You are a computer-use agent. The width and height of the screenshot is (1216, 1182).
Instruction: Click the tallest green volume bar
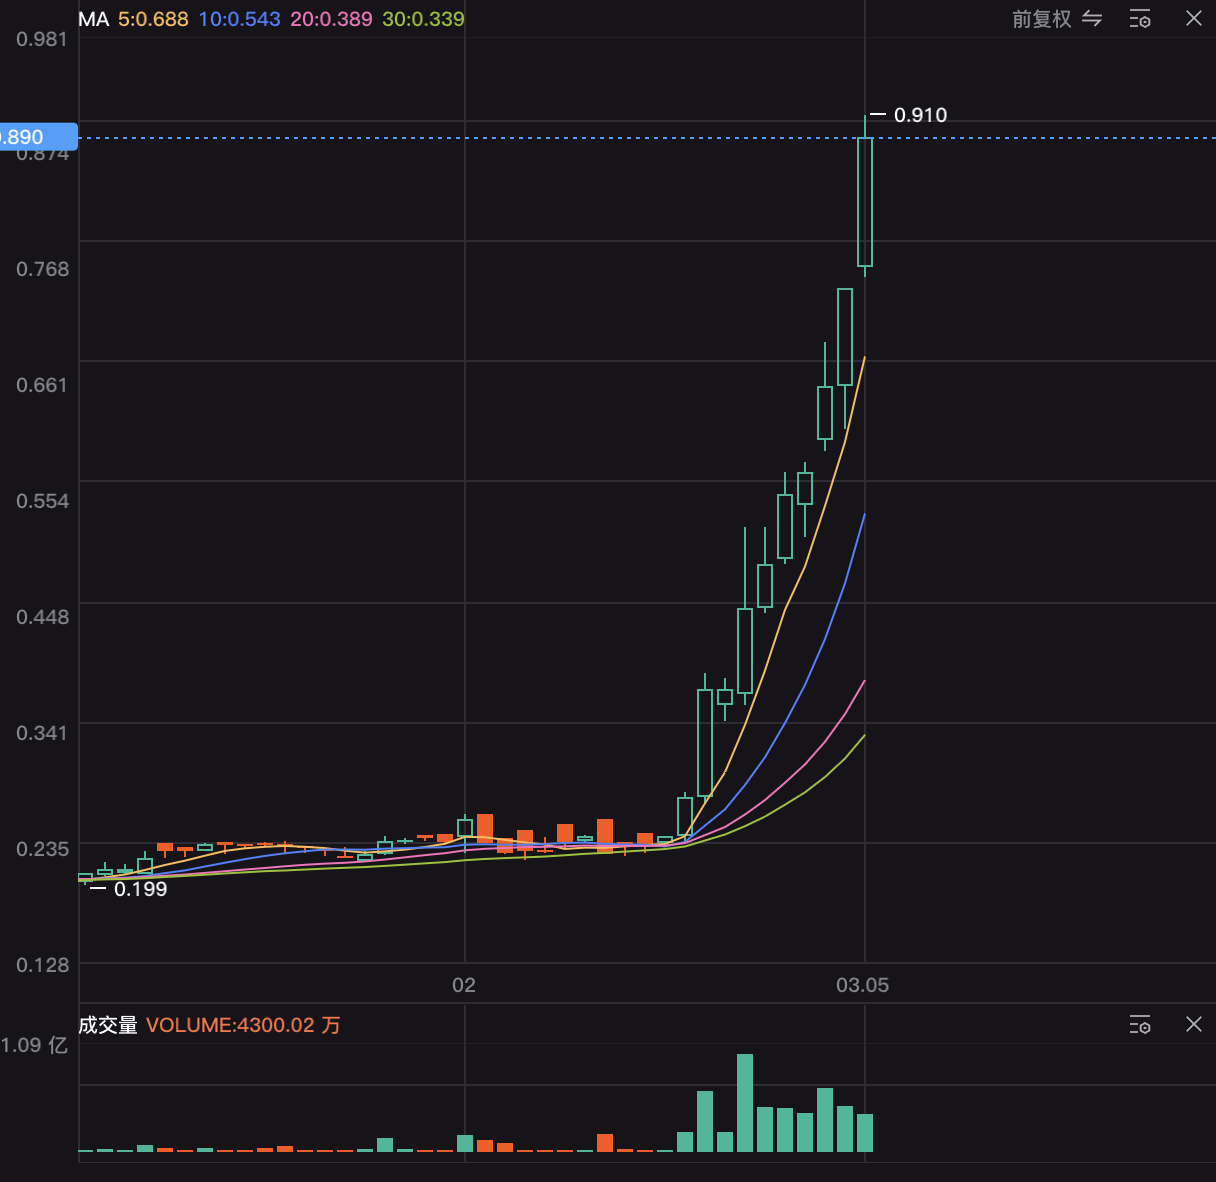[x=745, y=1102]
